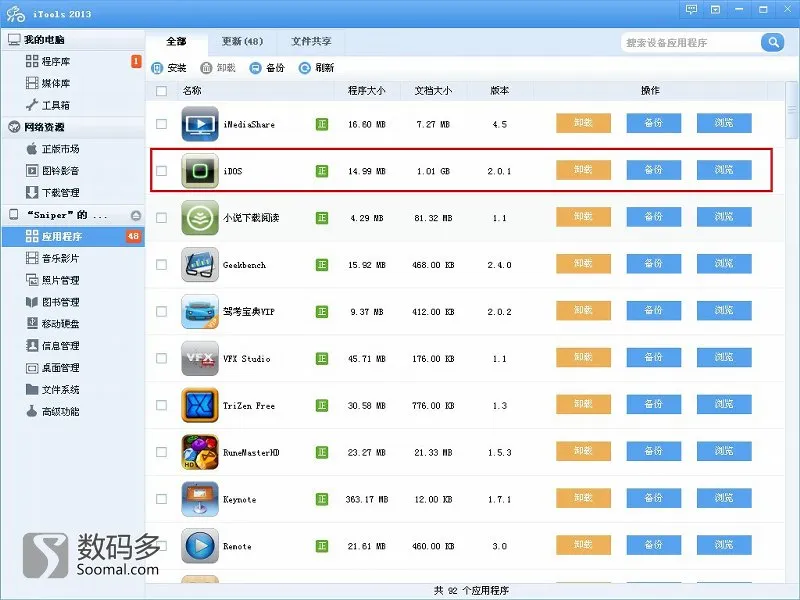Sort by the 文档大小 column header
Image resolution: width=800 pixels, height=600 pixels.
(x=433, y=91)
